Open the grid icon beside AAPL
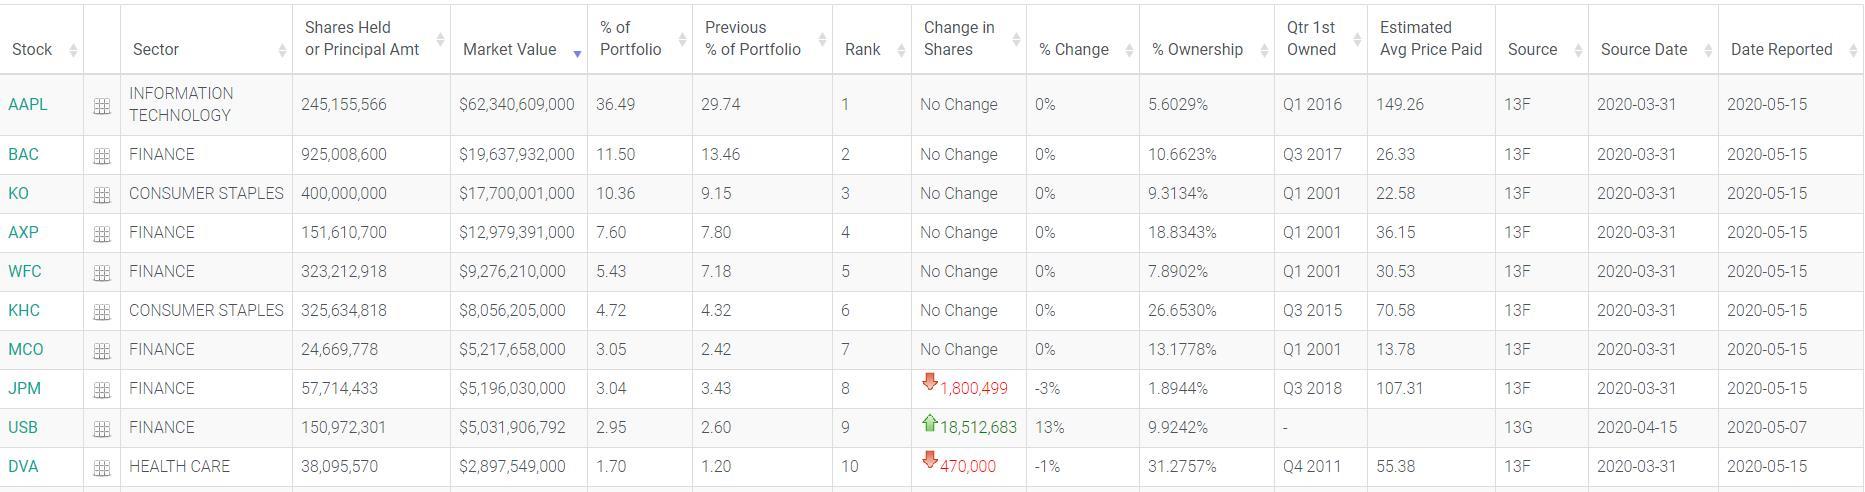Image resolution: width=1865 pixels, height=492 pixels. point(102,105)
